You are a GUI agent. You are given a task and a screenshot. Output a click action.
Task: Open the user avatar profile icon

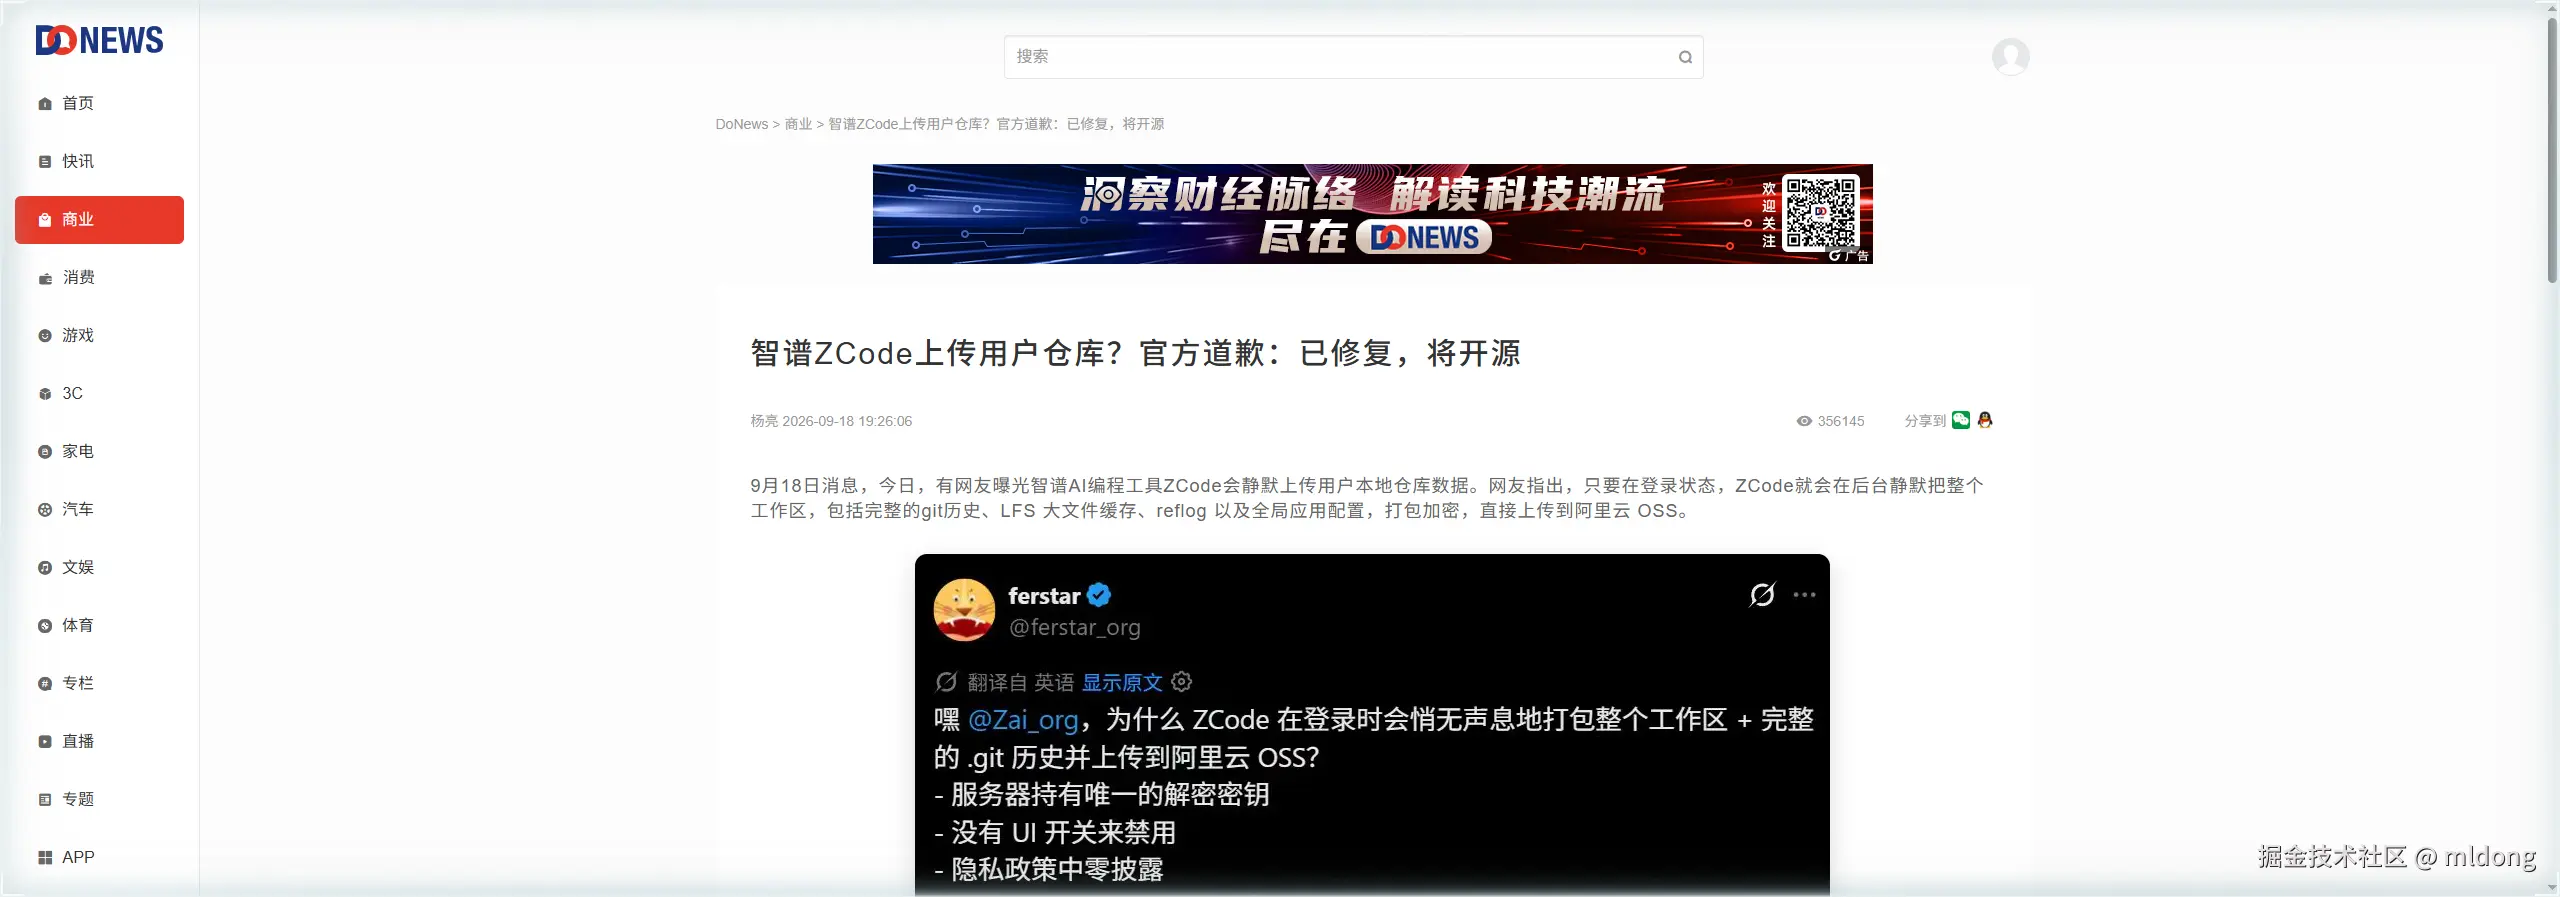(2010, 57)
